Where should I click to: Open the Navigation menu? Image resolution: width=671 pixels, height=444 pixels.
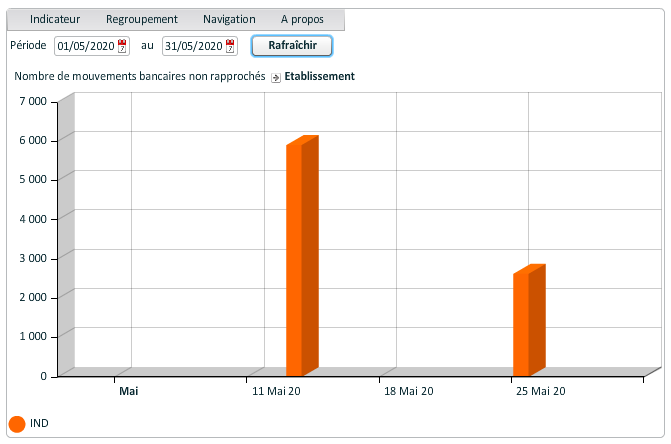[229, 19]
